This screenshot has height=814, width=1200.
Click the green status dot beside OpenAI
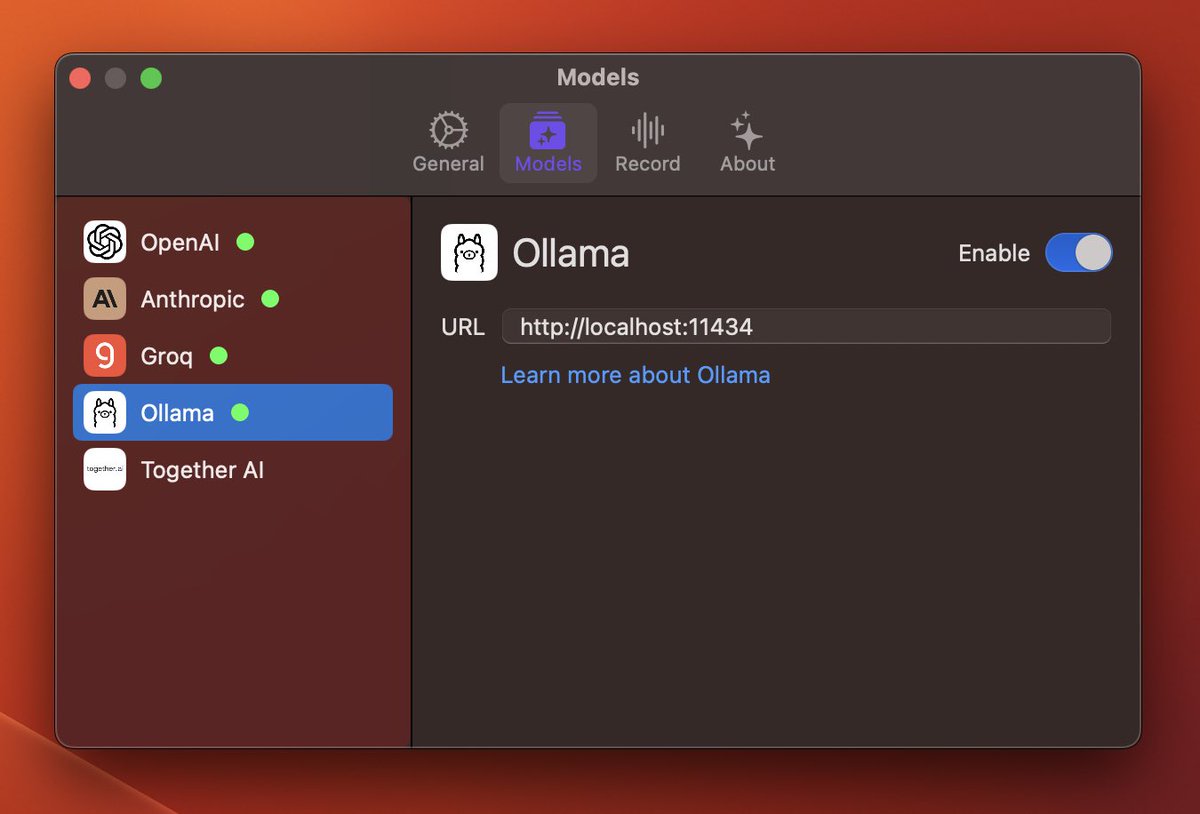pos(245,242)
